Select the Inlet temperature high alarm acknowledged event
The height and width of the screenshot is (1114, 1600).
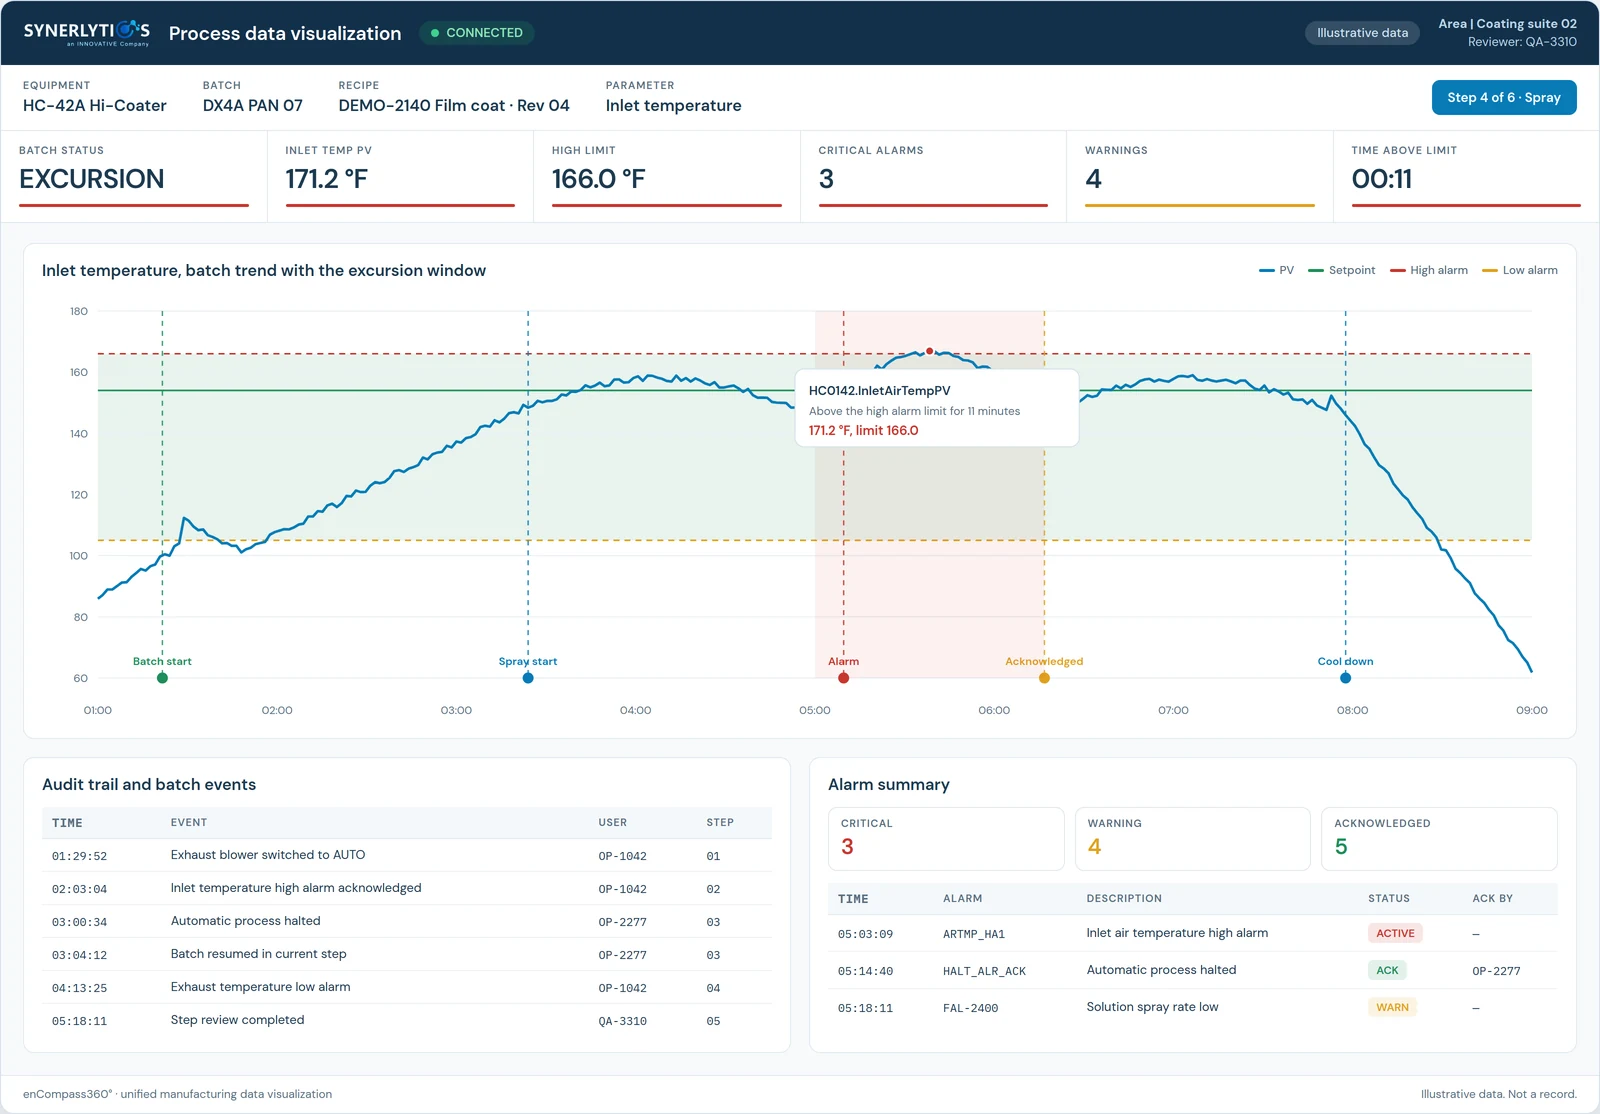pyautogui.click(x=407, y=888)
